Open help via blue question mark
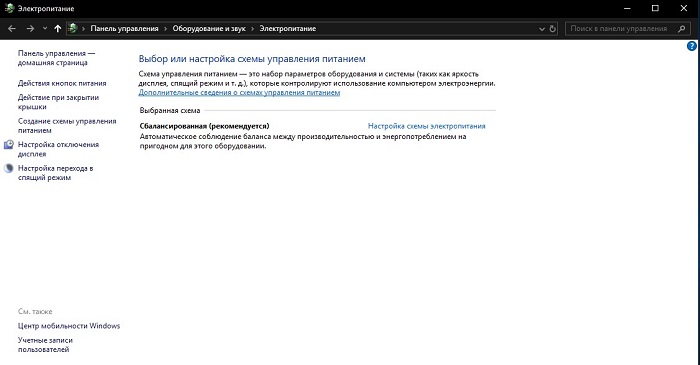Image resolution: width=700 pixels, height=365 pixels. (x=692, y=46)
